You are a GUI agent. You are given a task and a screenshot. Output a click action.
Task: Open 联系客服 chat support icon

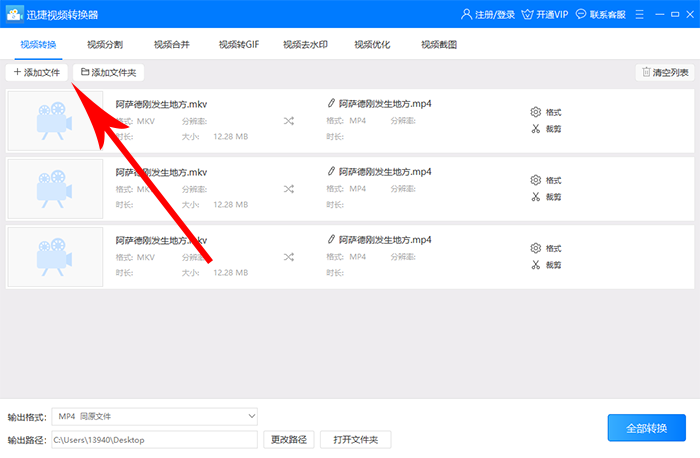coord(580,14)
